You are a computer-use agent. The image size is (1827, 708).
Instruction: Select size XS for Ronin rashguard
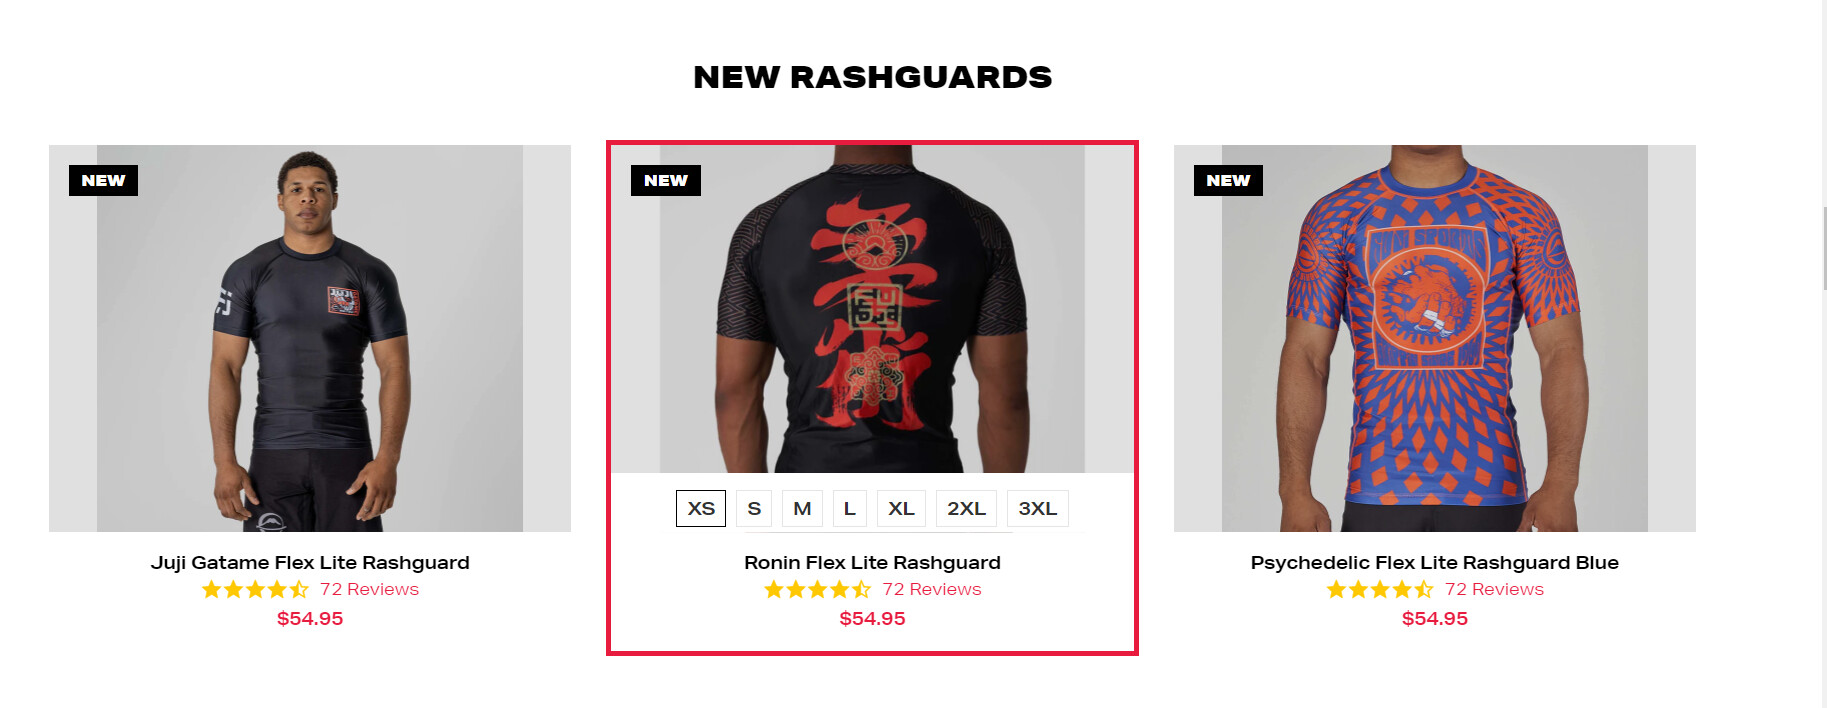701,508
